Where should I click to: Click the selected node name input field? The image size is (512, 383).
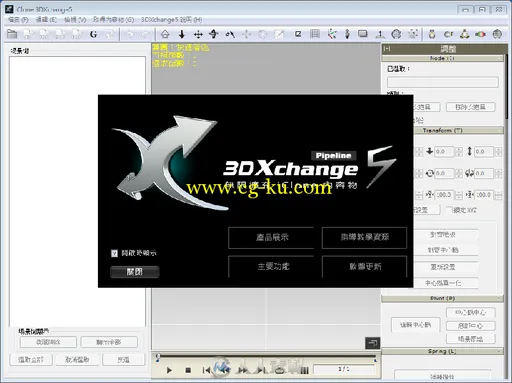[443, 82]
